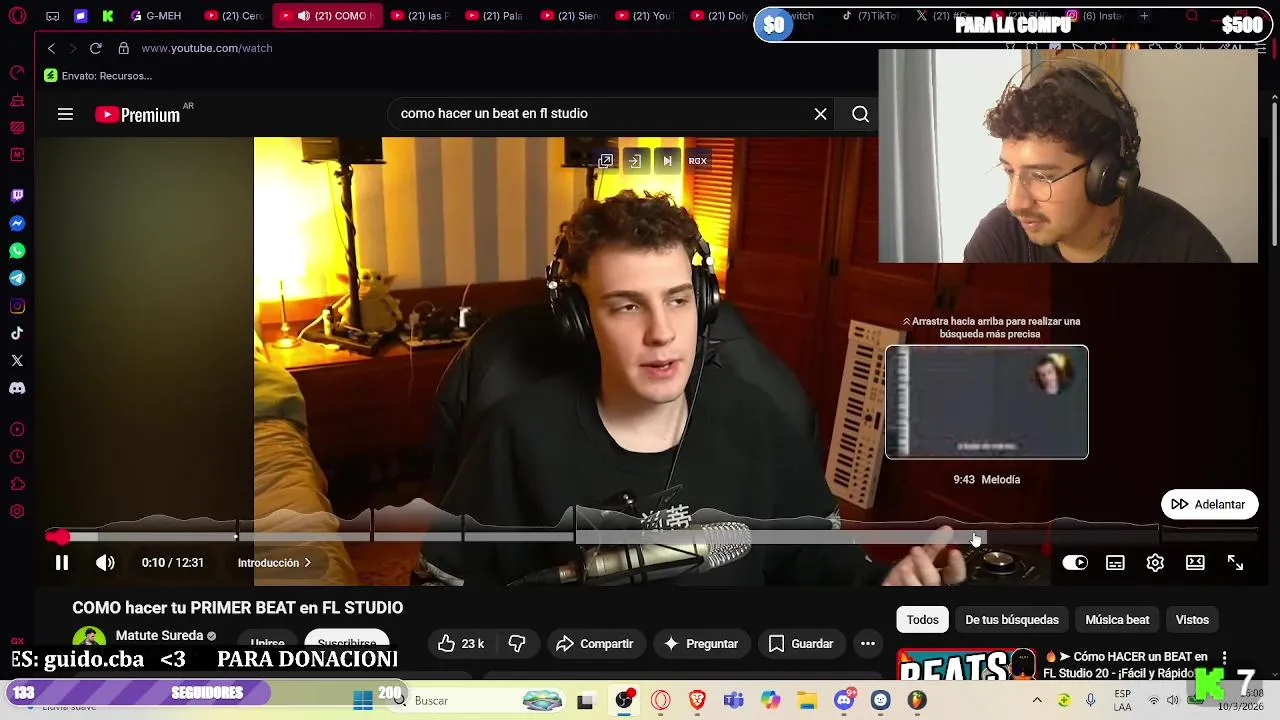Open the Envato: Recursos bookmark
1280x720 pixels.
coord(98,76)
